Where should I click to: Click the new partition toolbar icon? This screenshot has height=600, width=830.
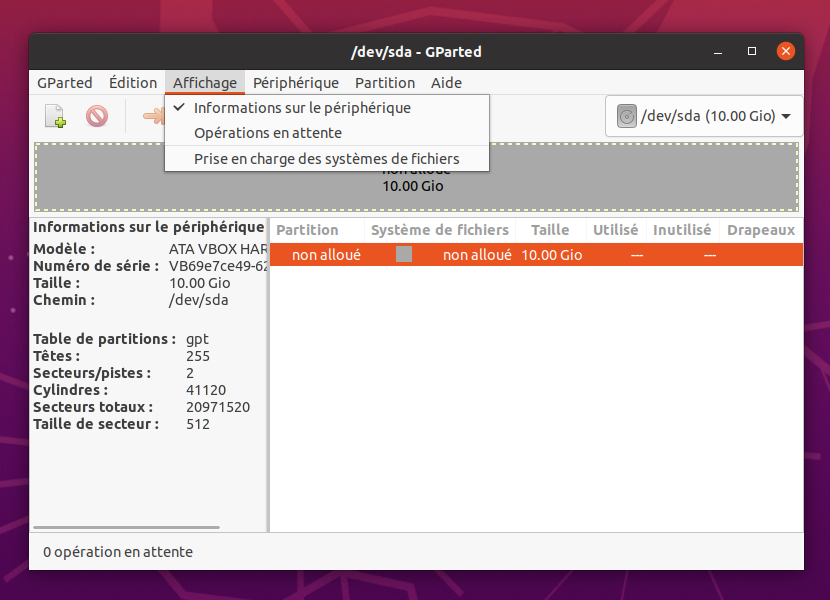click(56, 116)
